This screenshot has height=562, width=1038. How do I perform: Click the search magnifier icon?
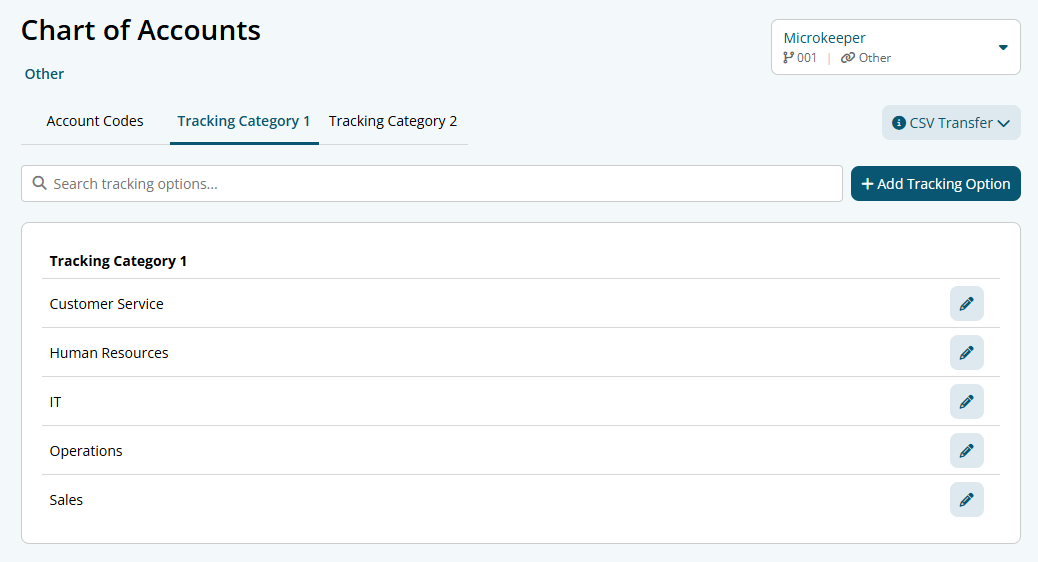coord(40,184)
